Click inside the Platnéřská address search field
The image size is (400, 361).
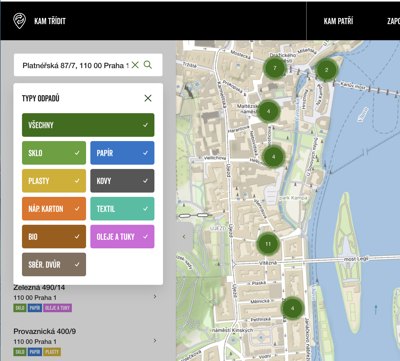pyautogui.click(x=75, y=65)
